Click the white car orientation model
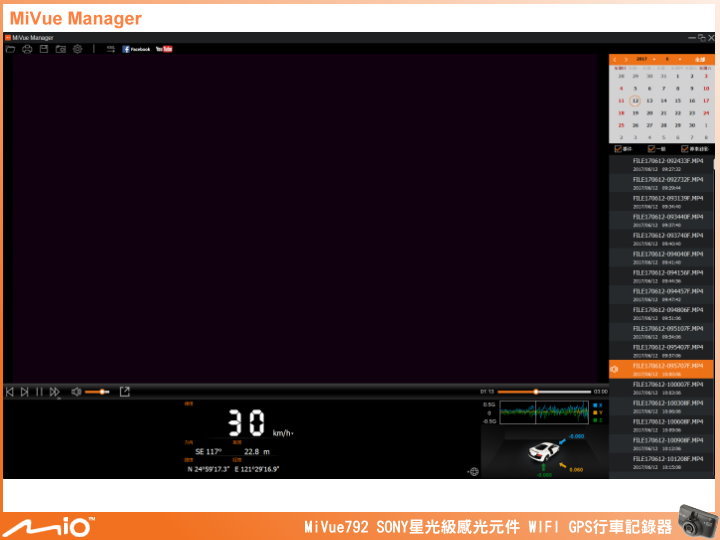720x540 pixels. tap(543, 451)
